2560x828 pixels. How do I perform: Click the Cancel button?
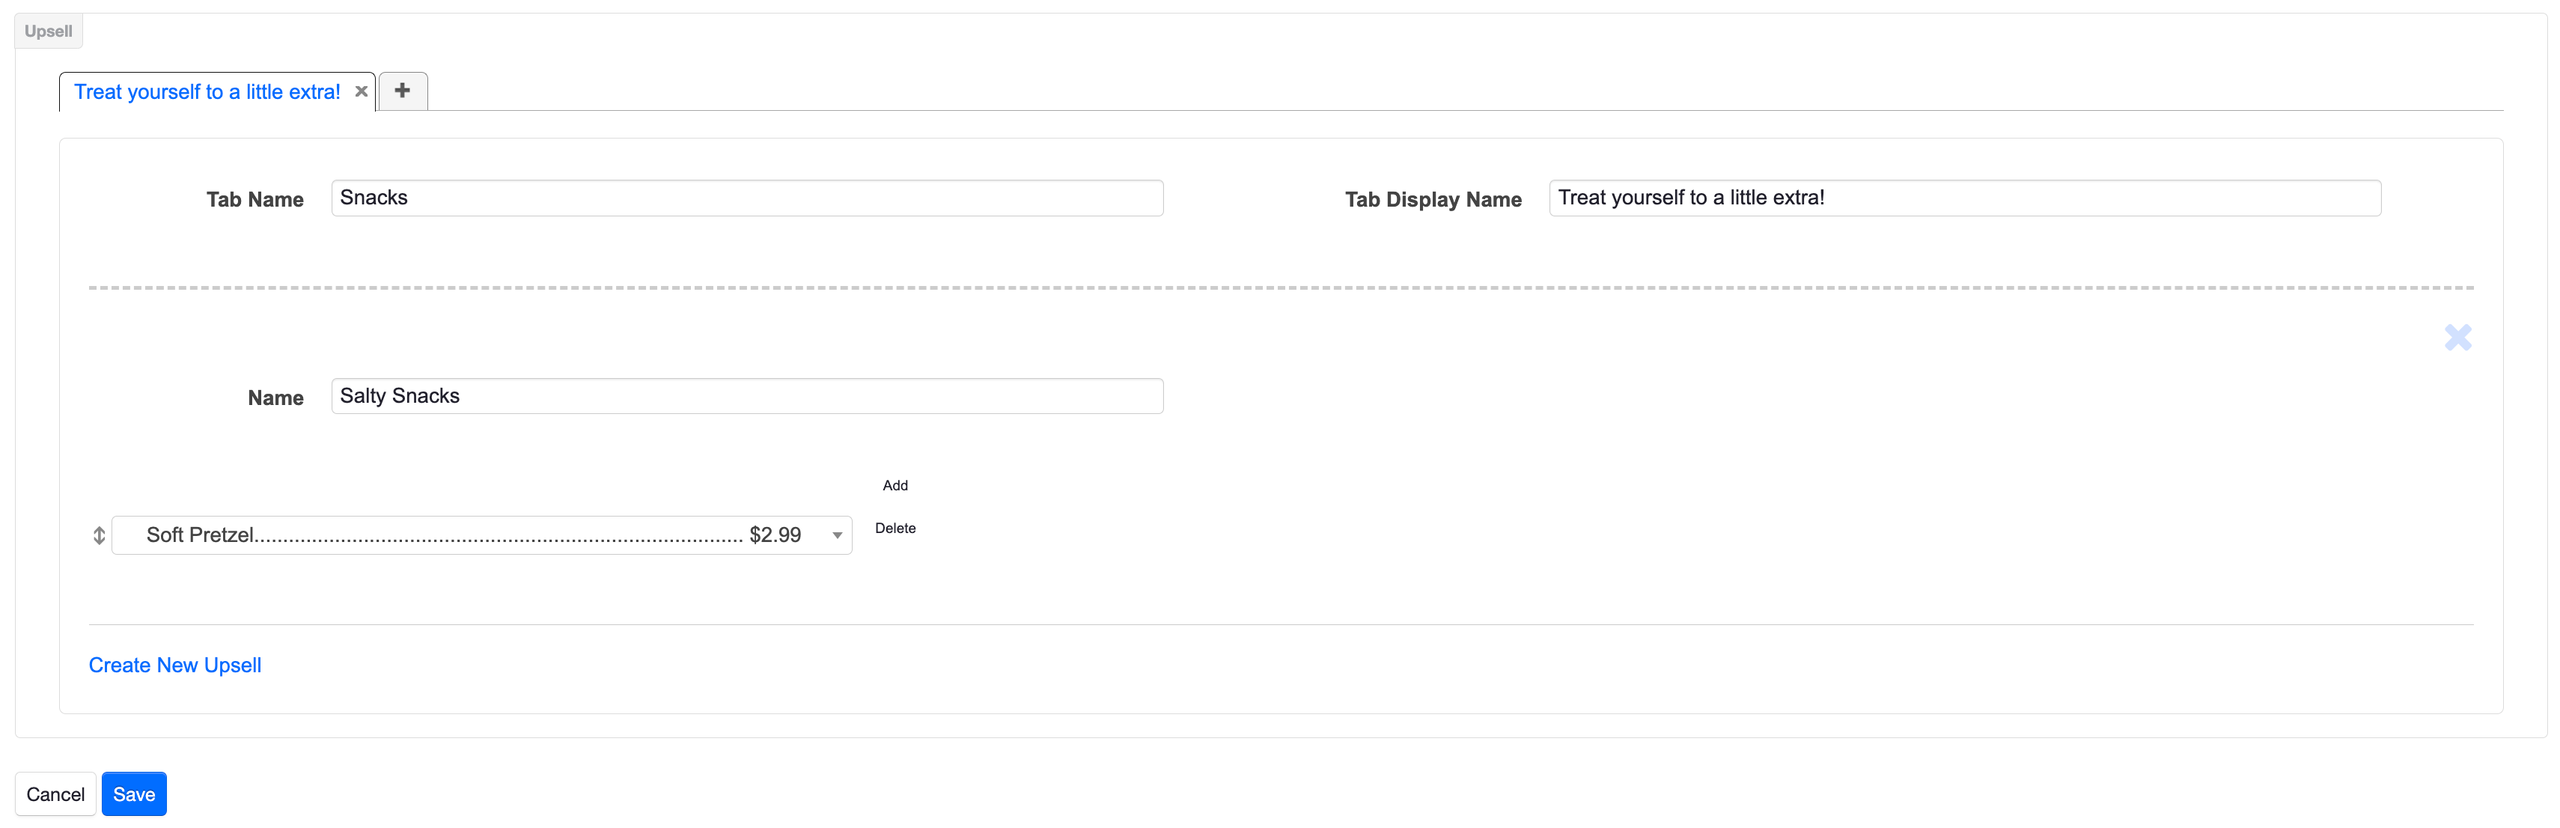[56, 794]
